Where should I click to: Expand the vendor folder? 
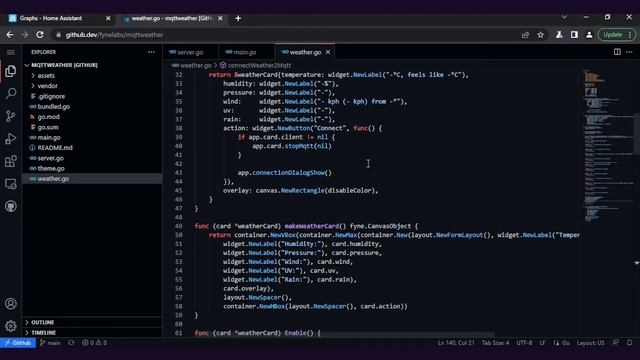click(x=92, y=86)
